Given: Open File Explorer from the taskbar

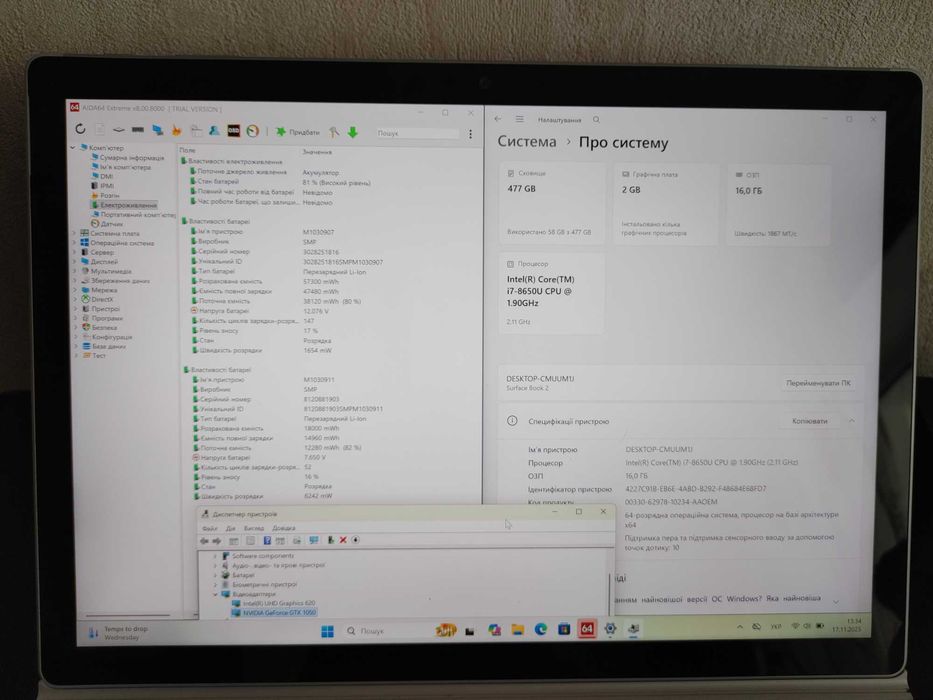Looking at the screenshot, I should [517, 630].
